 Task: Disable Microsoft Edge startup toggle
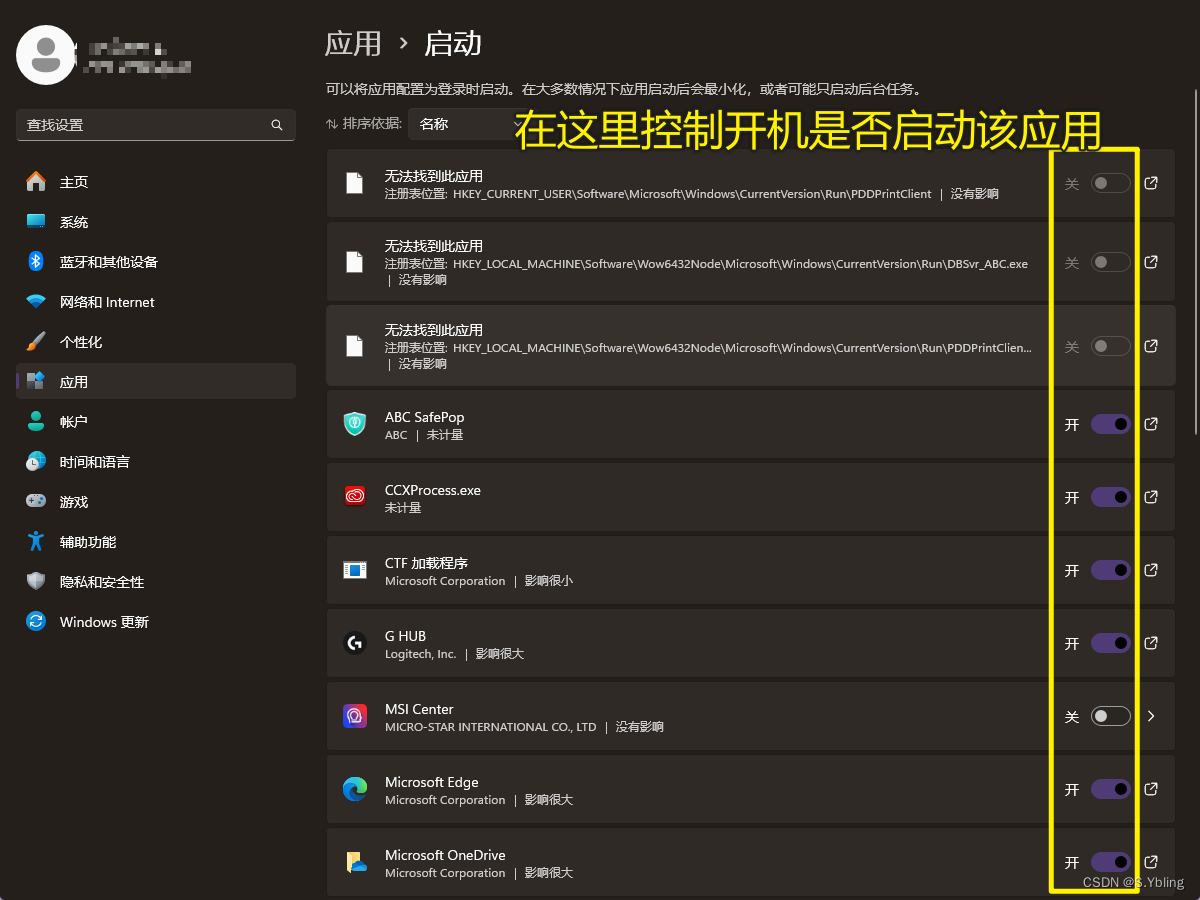pos(1111,789)
